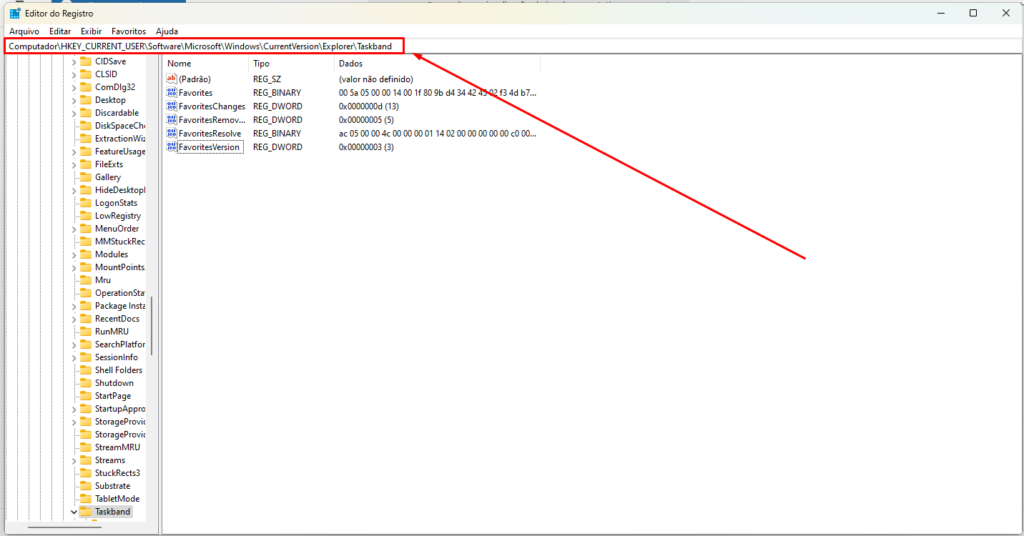Click the RecentDocs folder icon

point(86,319)
